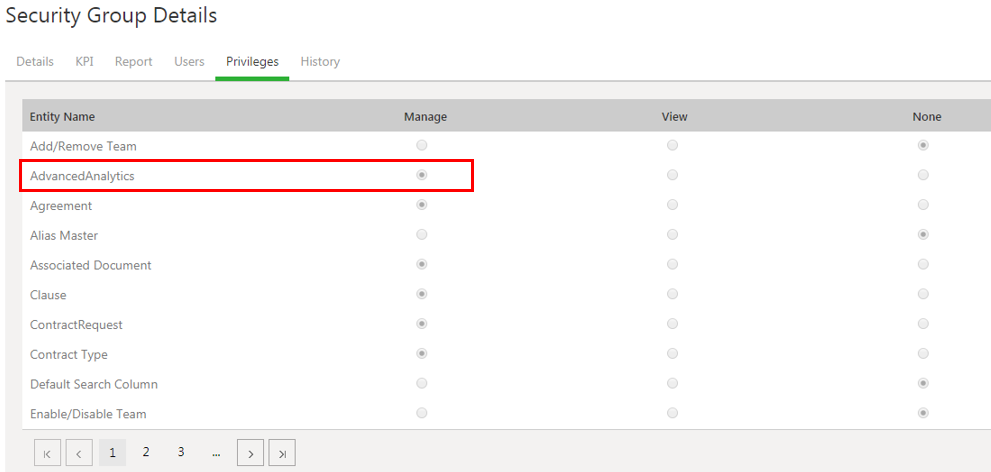This screenshot has width=991, height=472.
Task: Set Alias Master to View
Action: point(672,235)
